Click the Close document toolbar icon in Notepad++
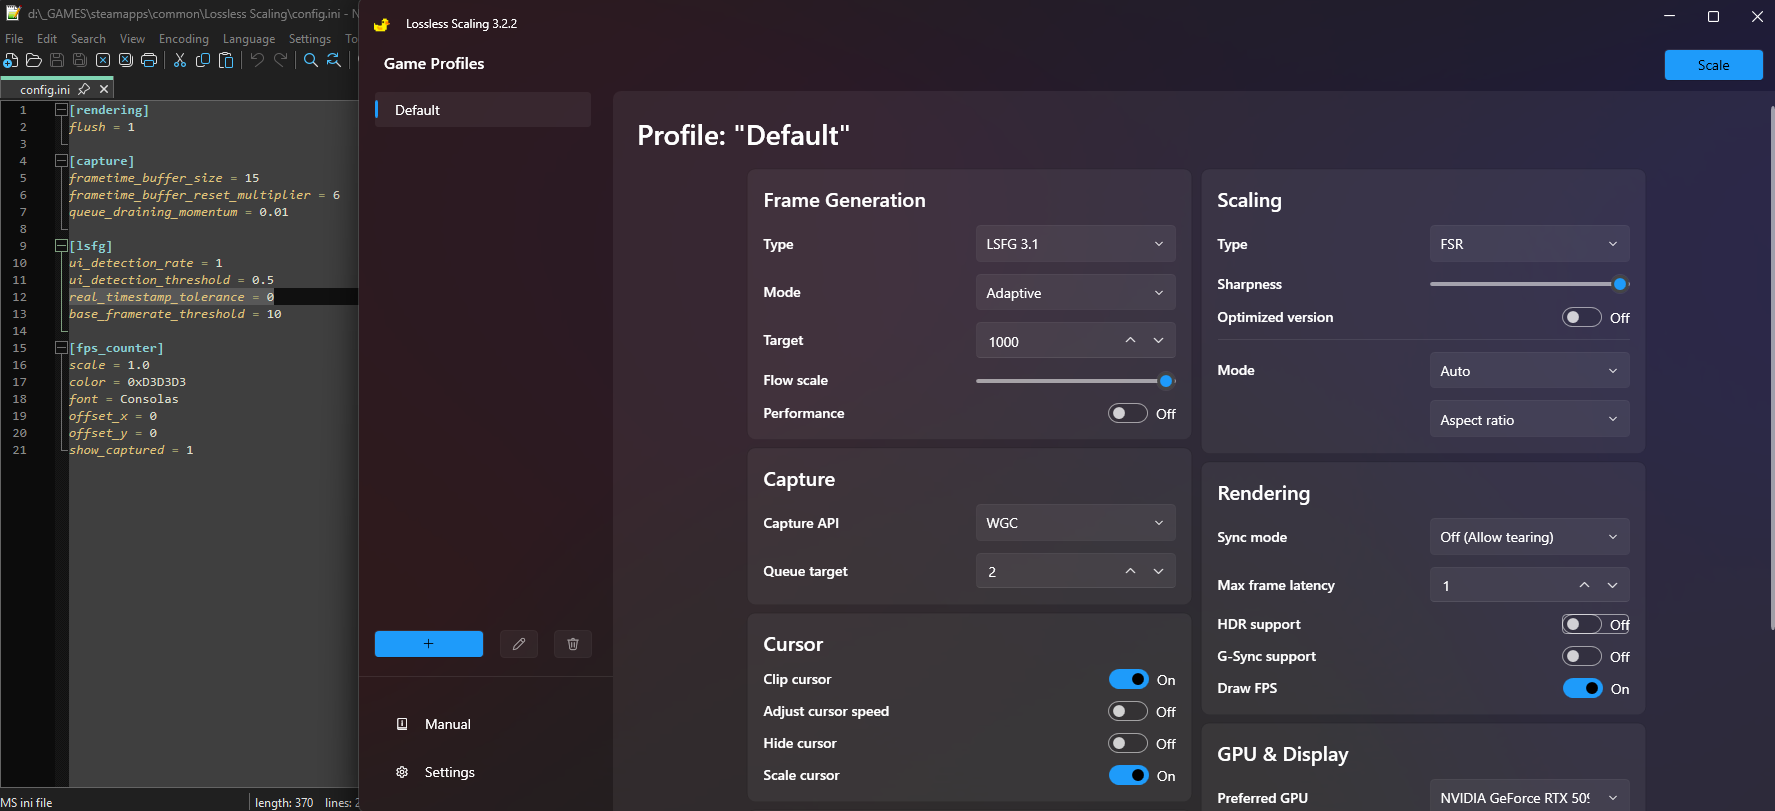This screenshot has width=1775, height=811. [103, 60]
